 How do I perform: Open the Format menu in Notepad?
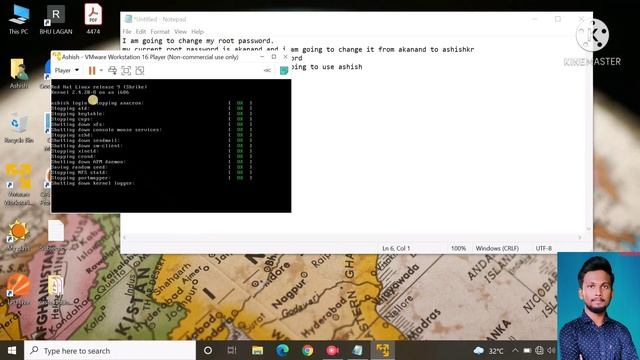(160, 31)
